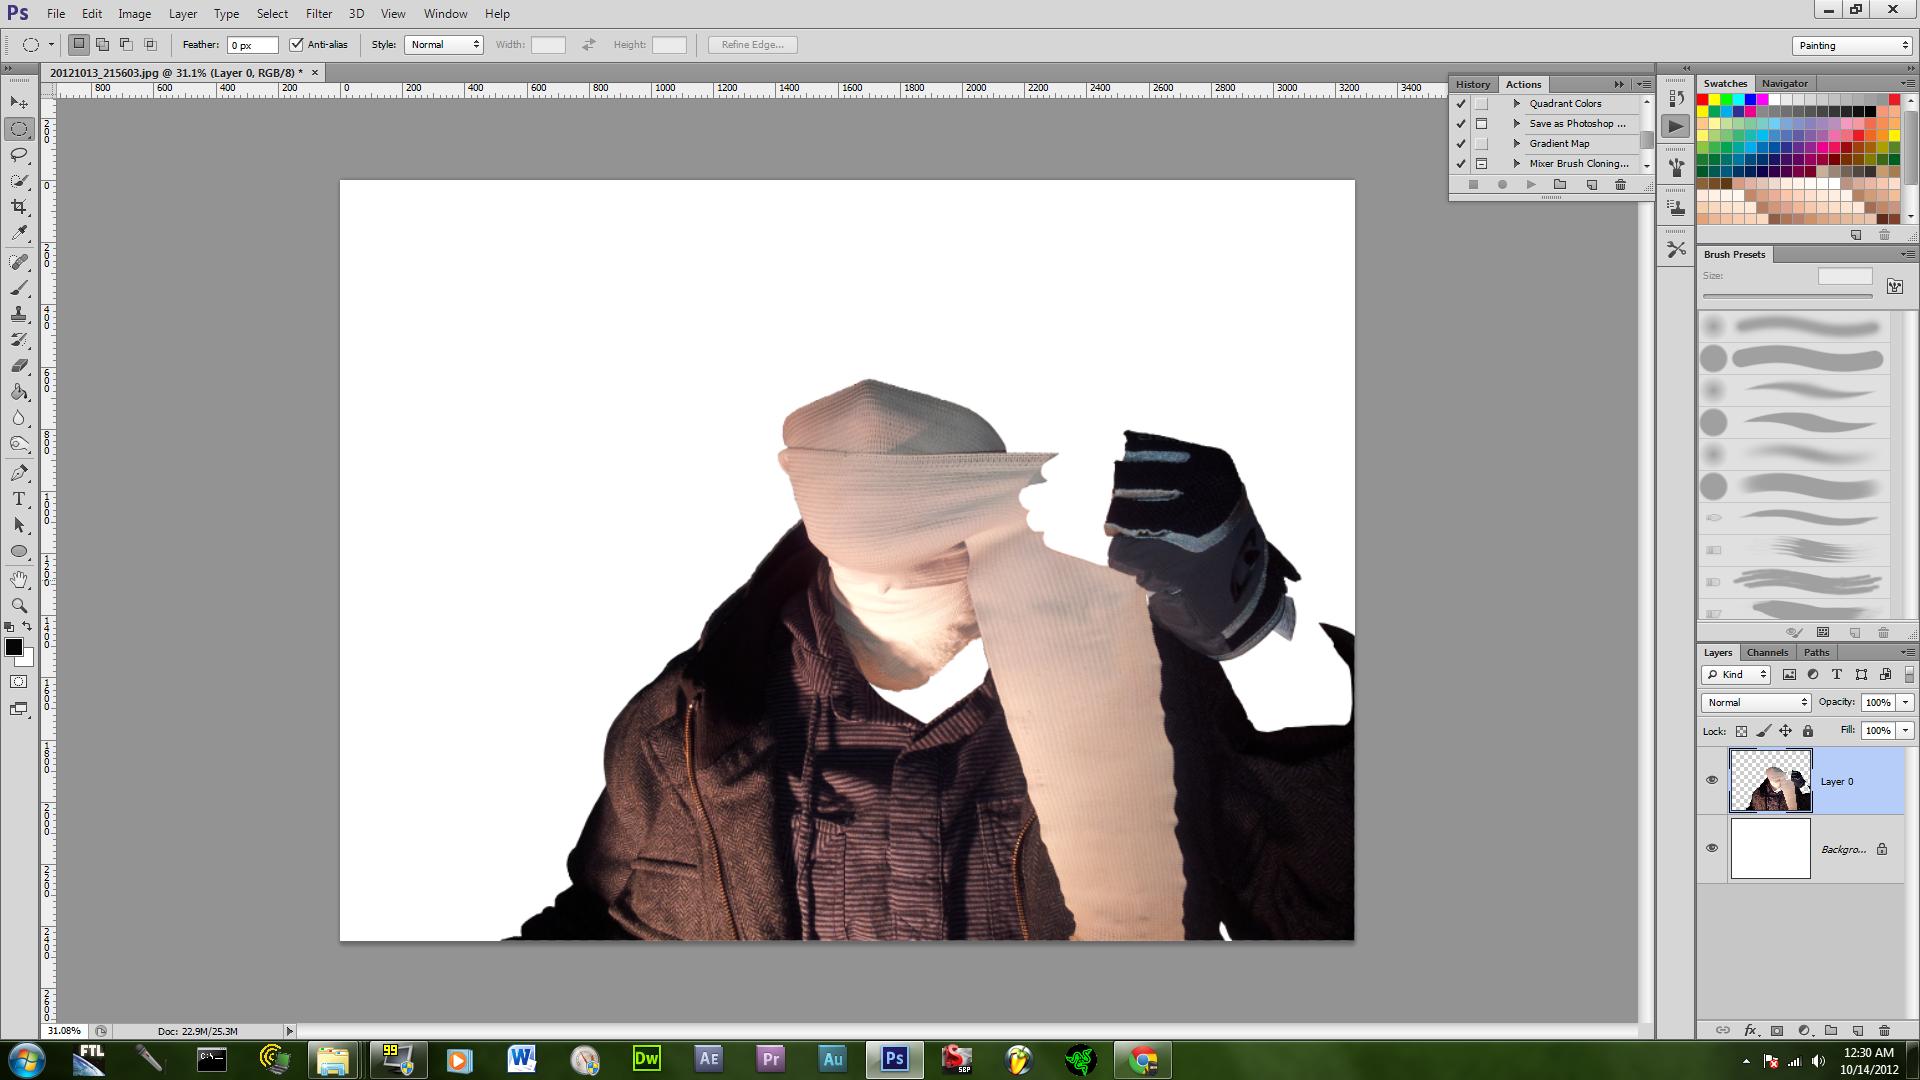Expand the Gradient Map action
The width and height of the screenshot is (1920, 1080).
point(1517,144)
